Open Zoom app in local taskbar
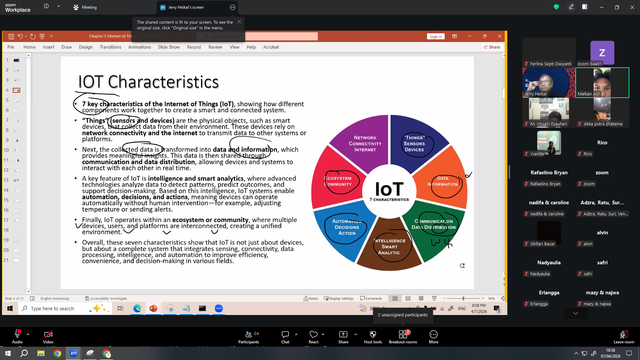640x360 pixels. [73, 353]
